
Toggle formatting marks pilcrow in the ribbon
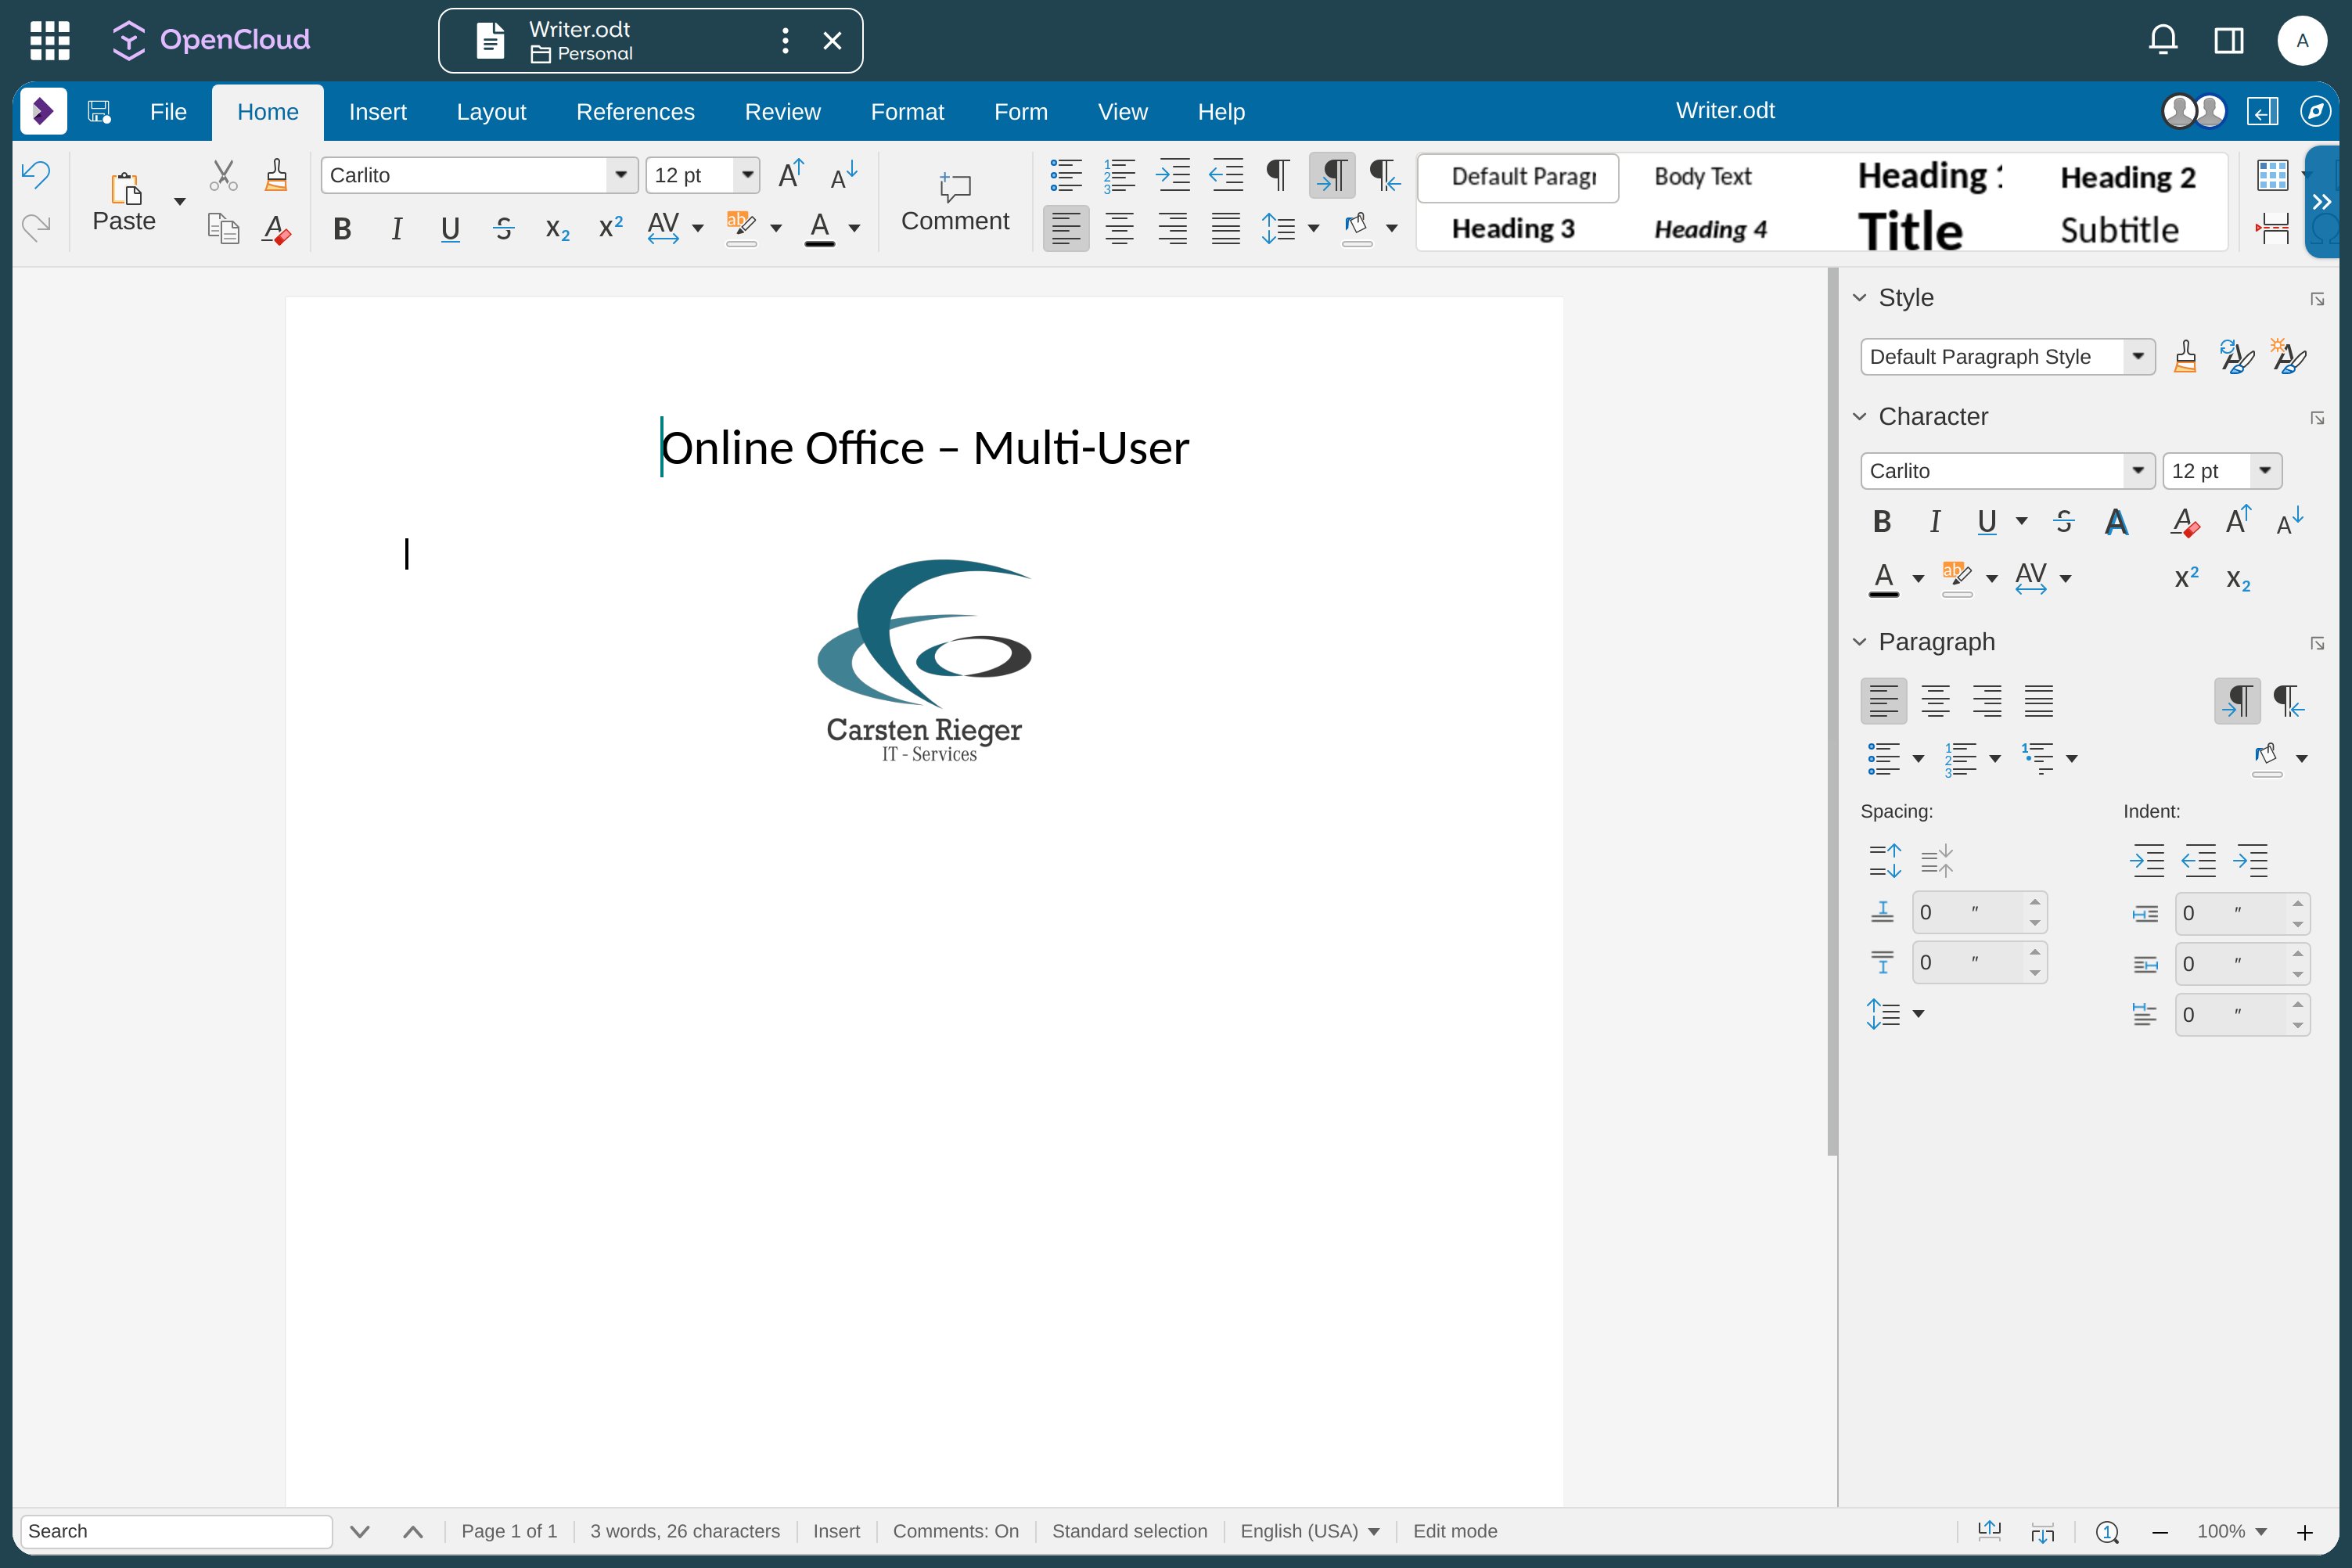(x=1278, y=175)
